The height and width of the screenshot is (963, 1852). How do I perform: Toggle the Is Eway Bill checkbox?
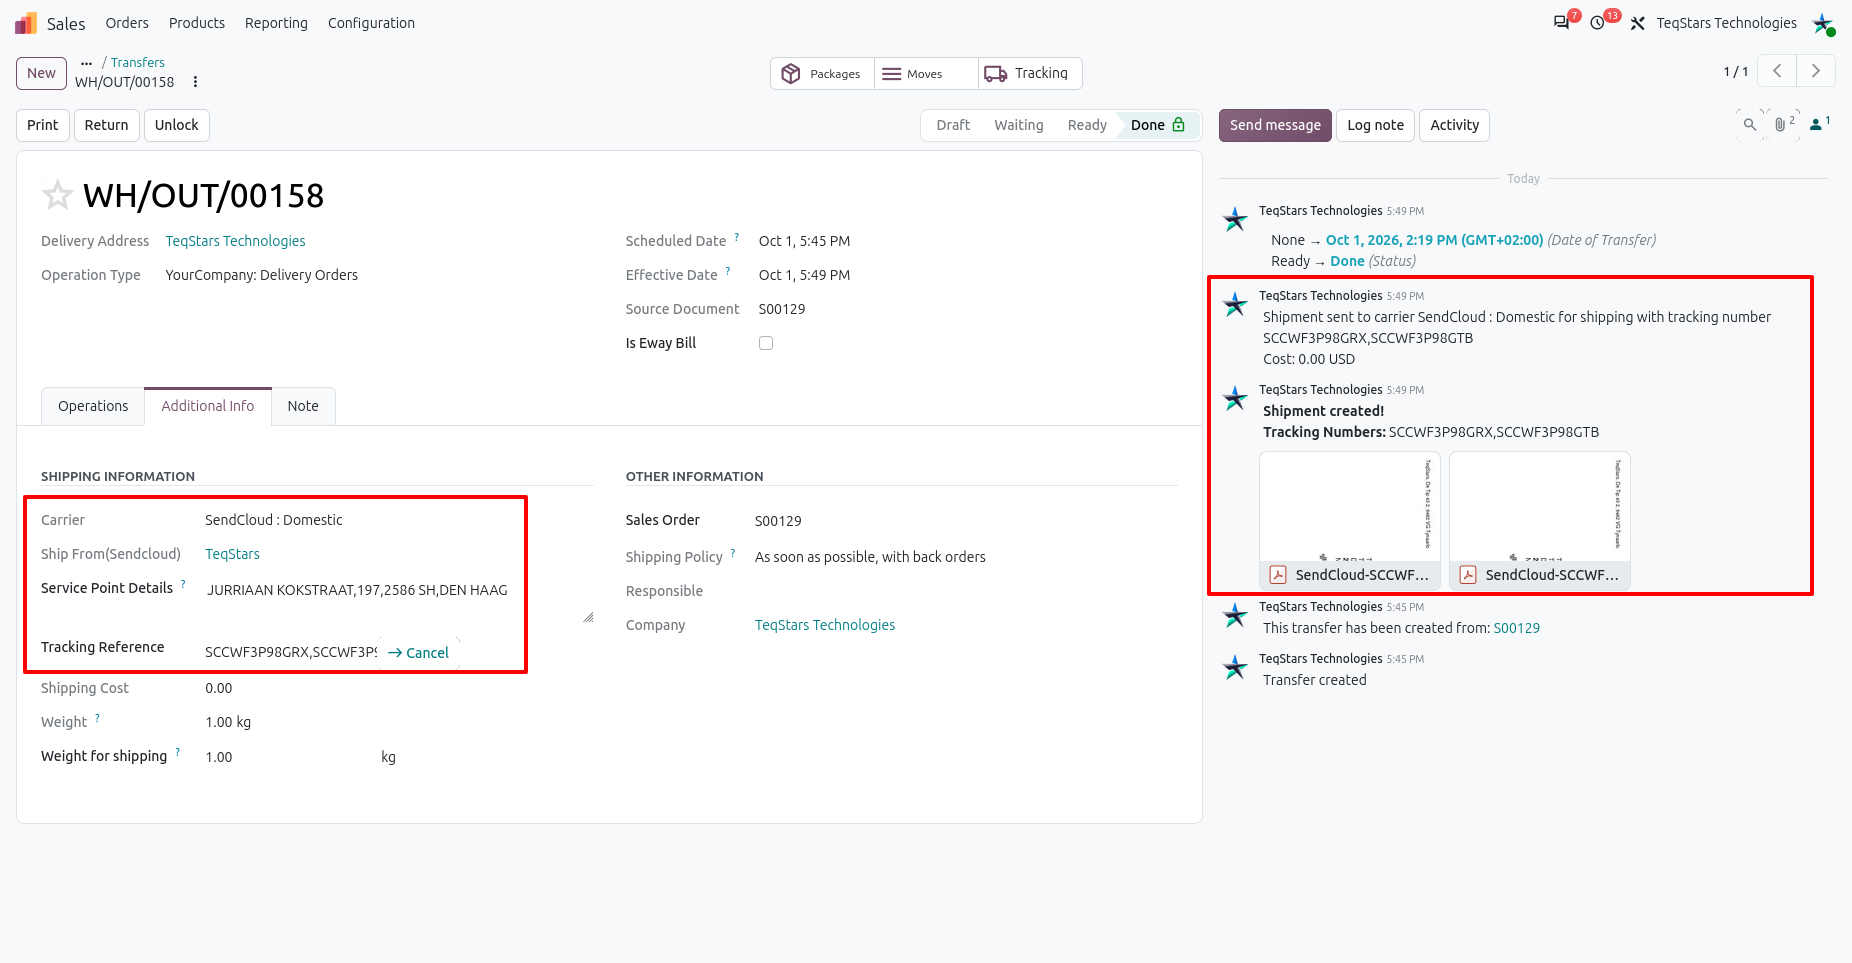pyautogui.click(x=766, y=343)
